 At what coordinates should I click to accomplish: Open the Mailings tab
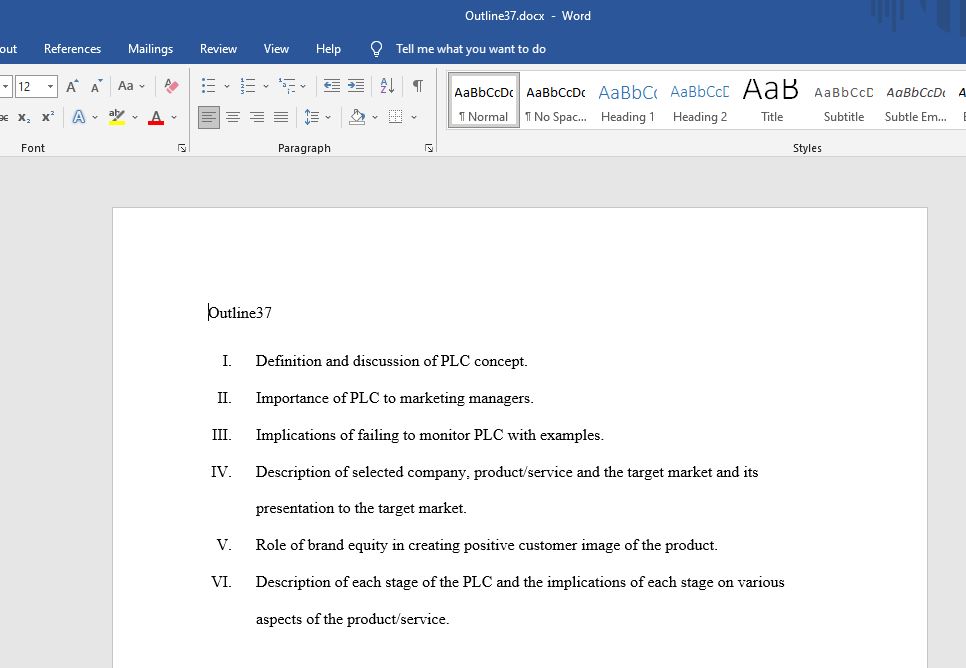click(x=150, y=49)
